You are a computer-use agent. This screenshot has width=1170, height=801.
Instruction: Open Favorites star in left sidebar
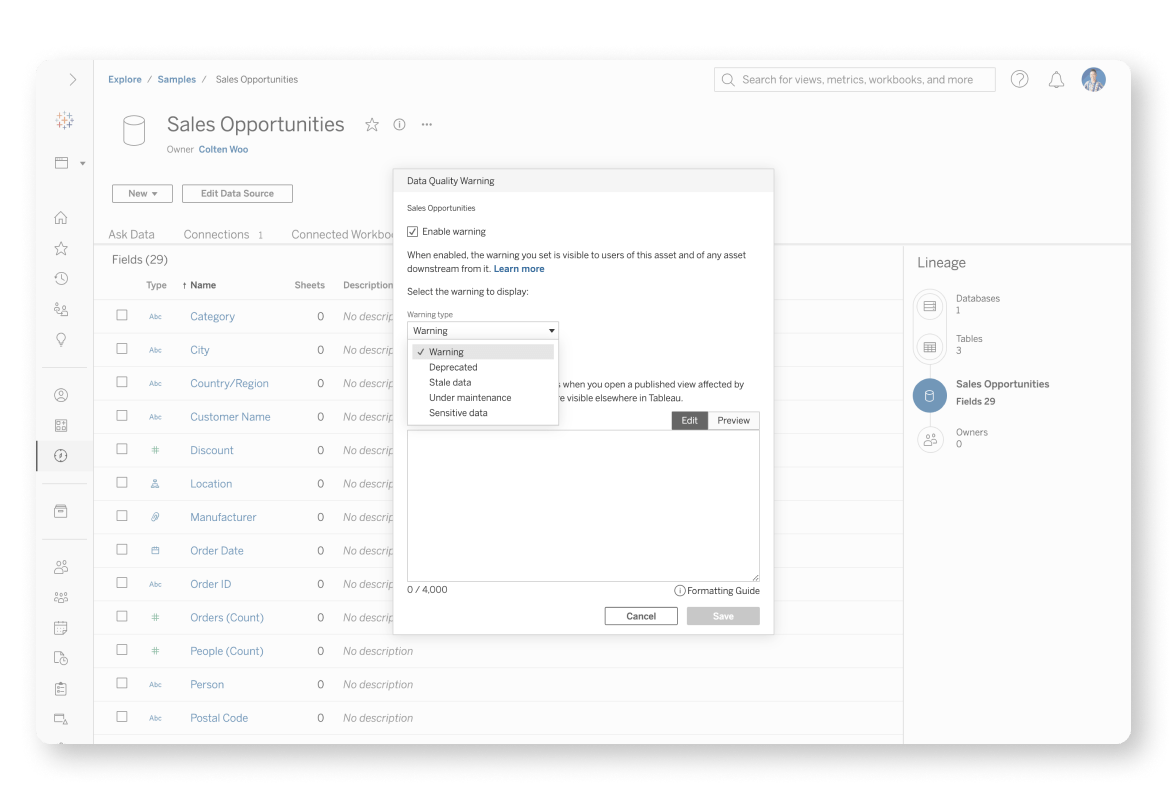pyautogui.click(x=61, y=249)
